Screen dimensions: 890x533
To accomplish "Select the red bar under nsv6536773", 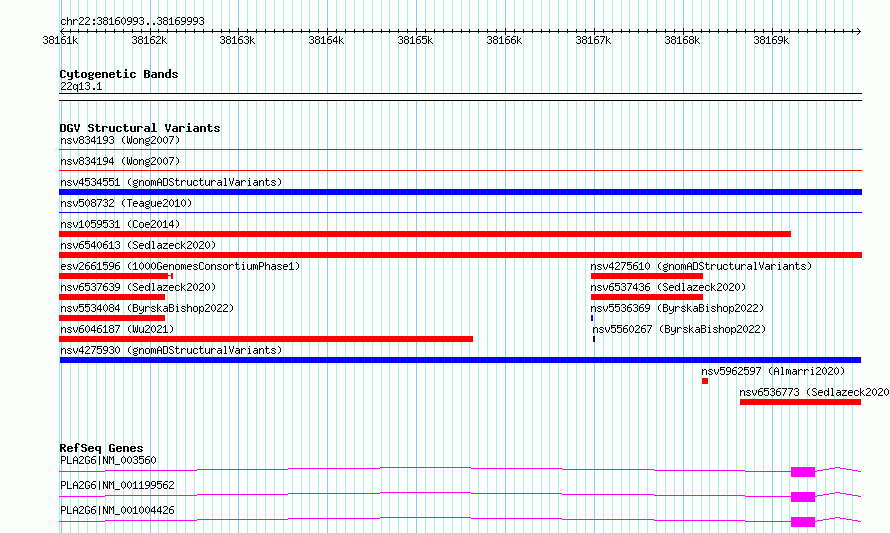I will pos(800,402).
